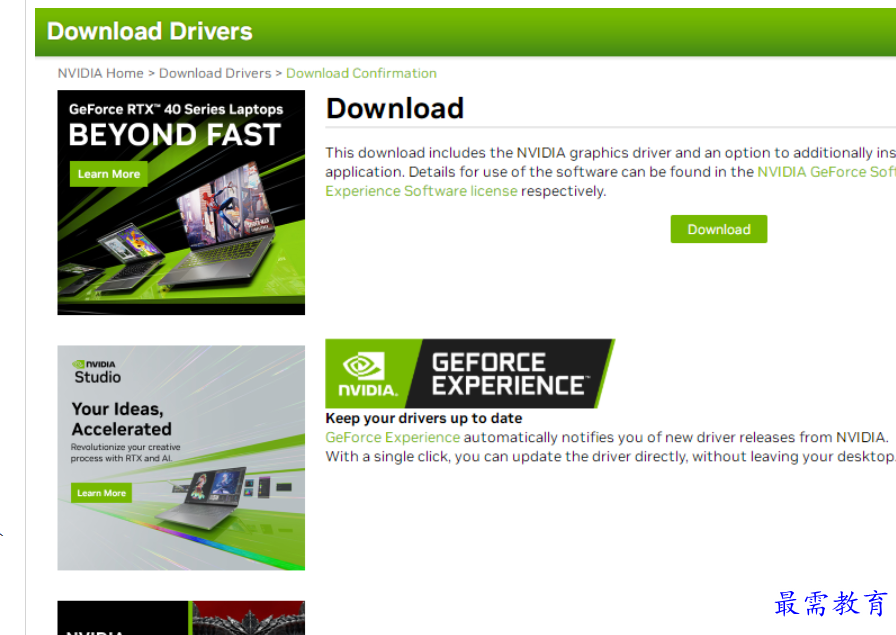Open the NVIDIA Studio ad image
Image resolution: width=896 pixels, height=635 pixels.
pyautogui.click(x=181, y=457)
